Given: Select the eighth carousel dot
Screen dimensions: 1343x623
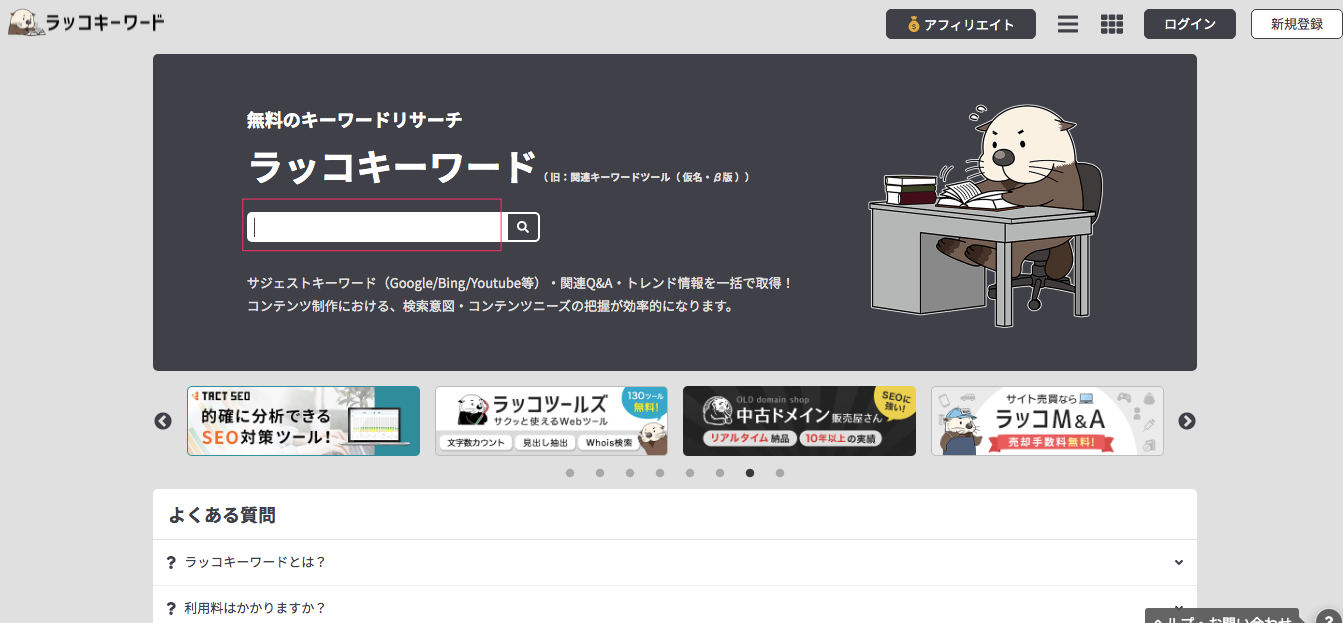Looking at the screenshot, I should [x=780, y=473].
